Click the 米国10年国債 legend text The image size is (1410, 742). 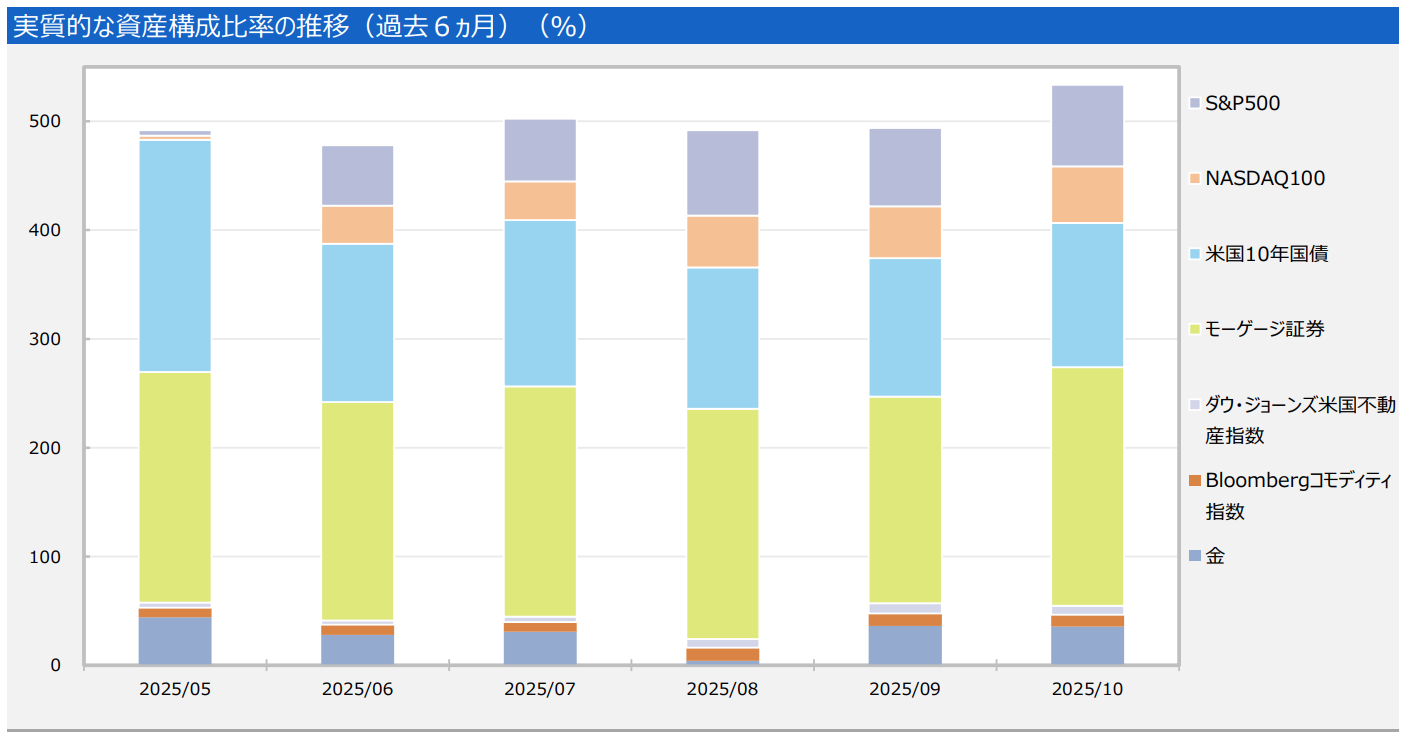coord(1265,255)
